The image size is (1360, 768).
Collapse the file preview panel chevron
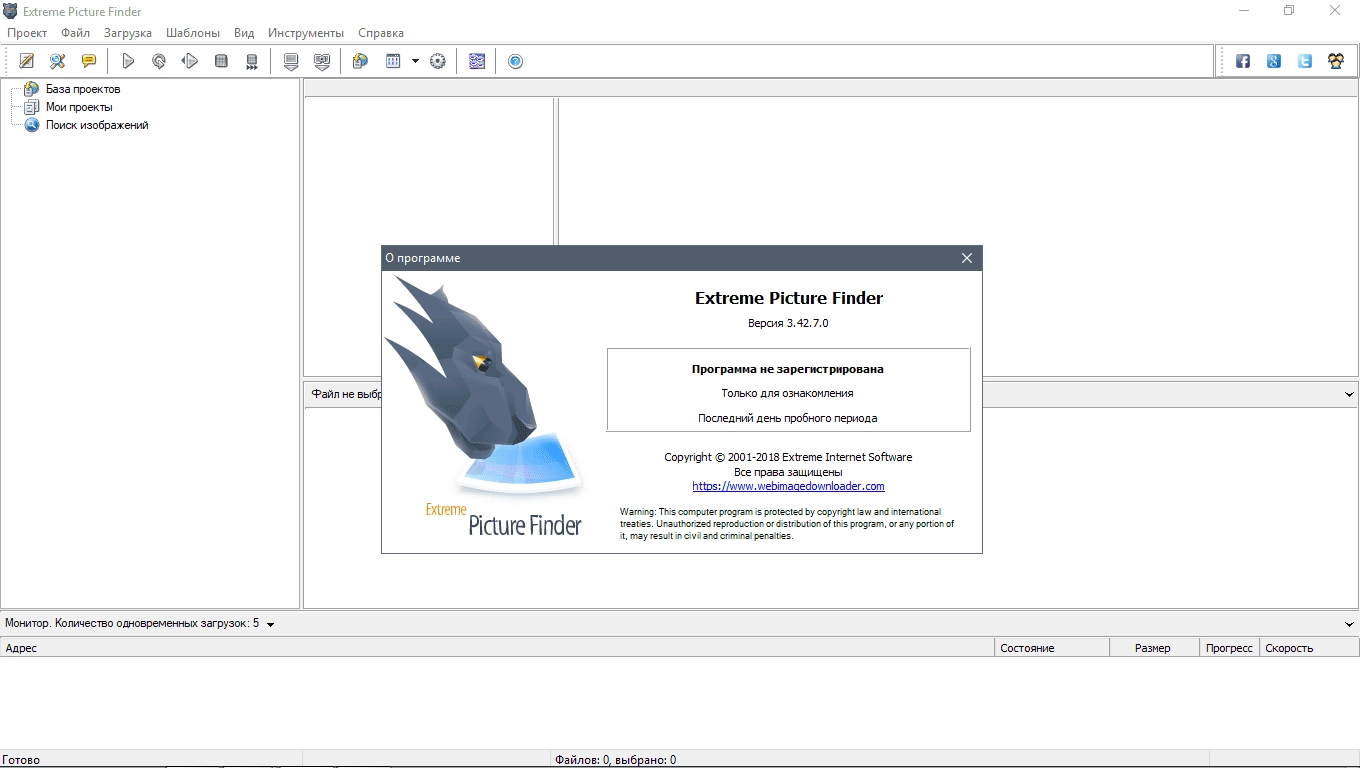click(1349, 395)
